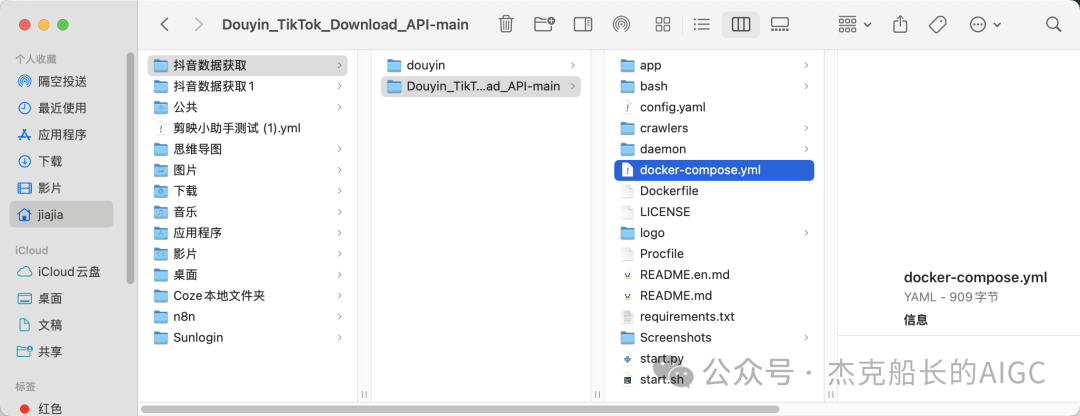Expand chevron of 公共 folder

[x=340, y=107]
